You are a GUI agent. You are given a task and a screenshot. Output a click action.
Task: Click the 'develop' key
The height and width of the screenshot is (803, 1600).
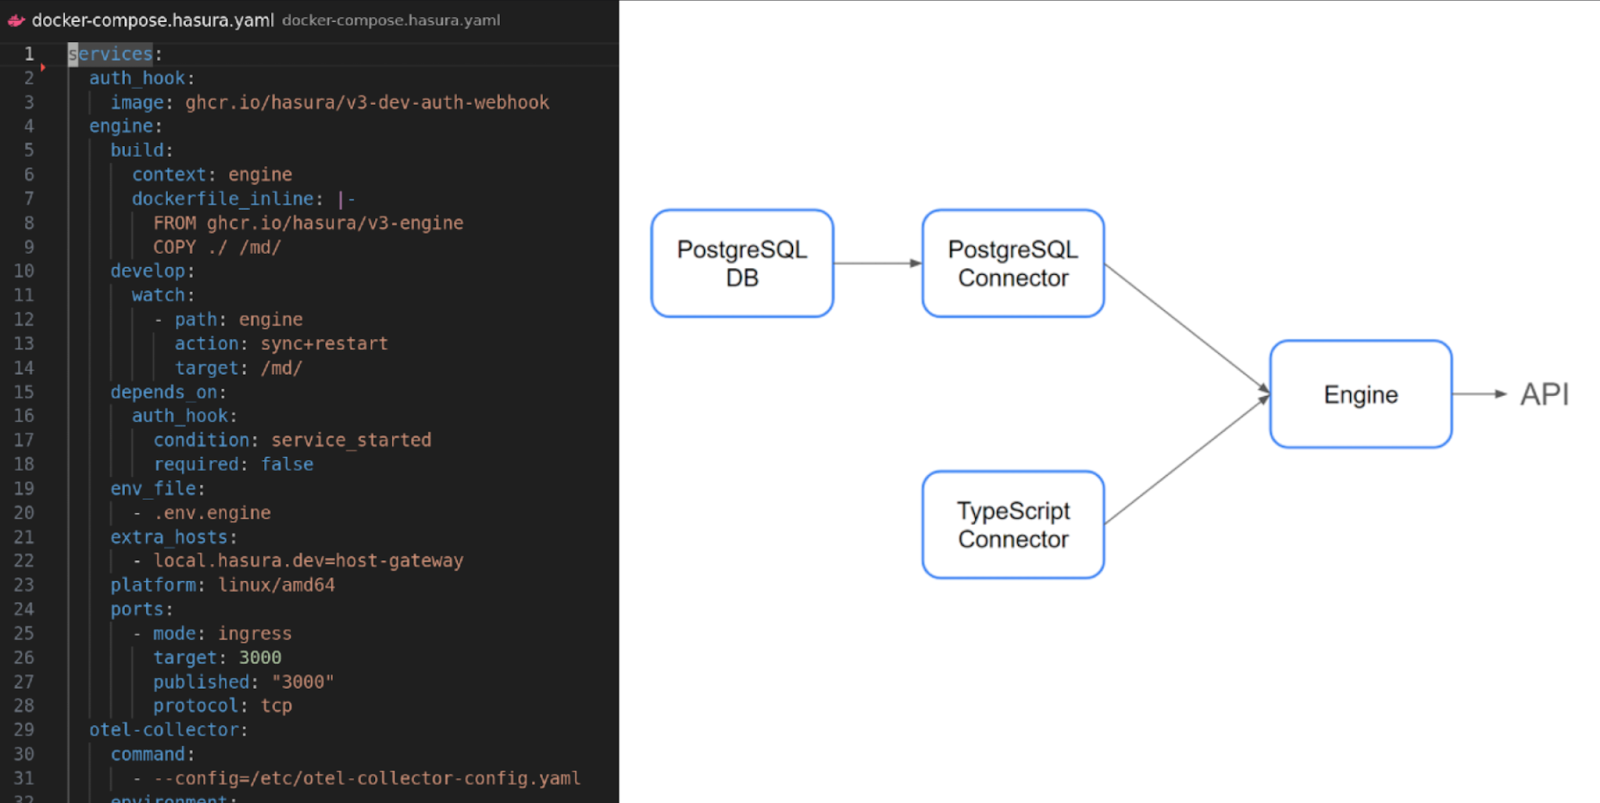148,271
